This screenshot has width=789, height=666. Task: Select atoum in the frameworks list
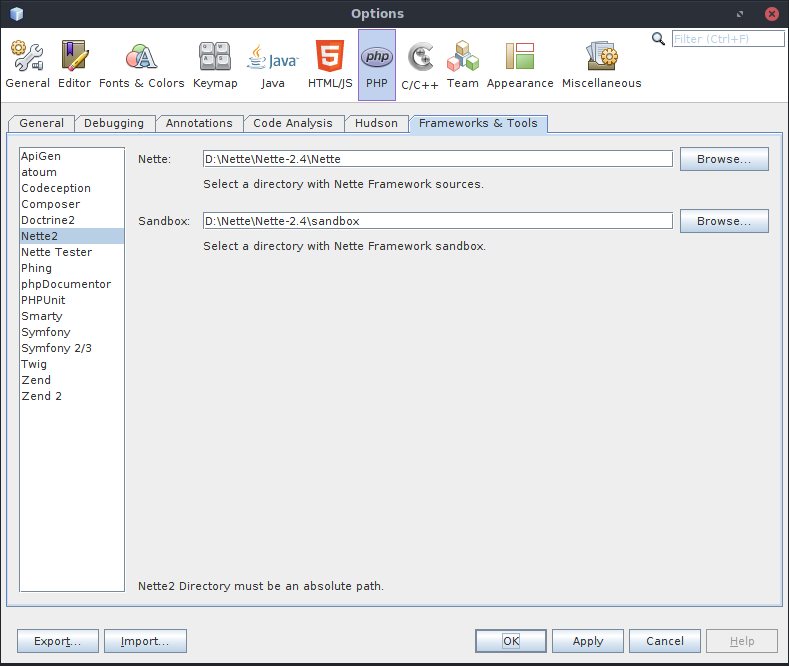(72, 172)
